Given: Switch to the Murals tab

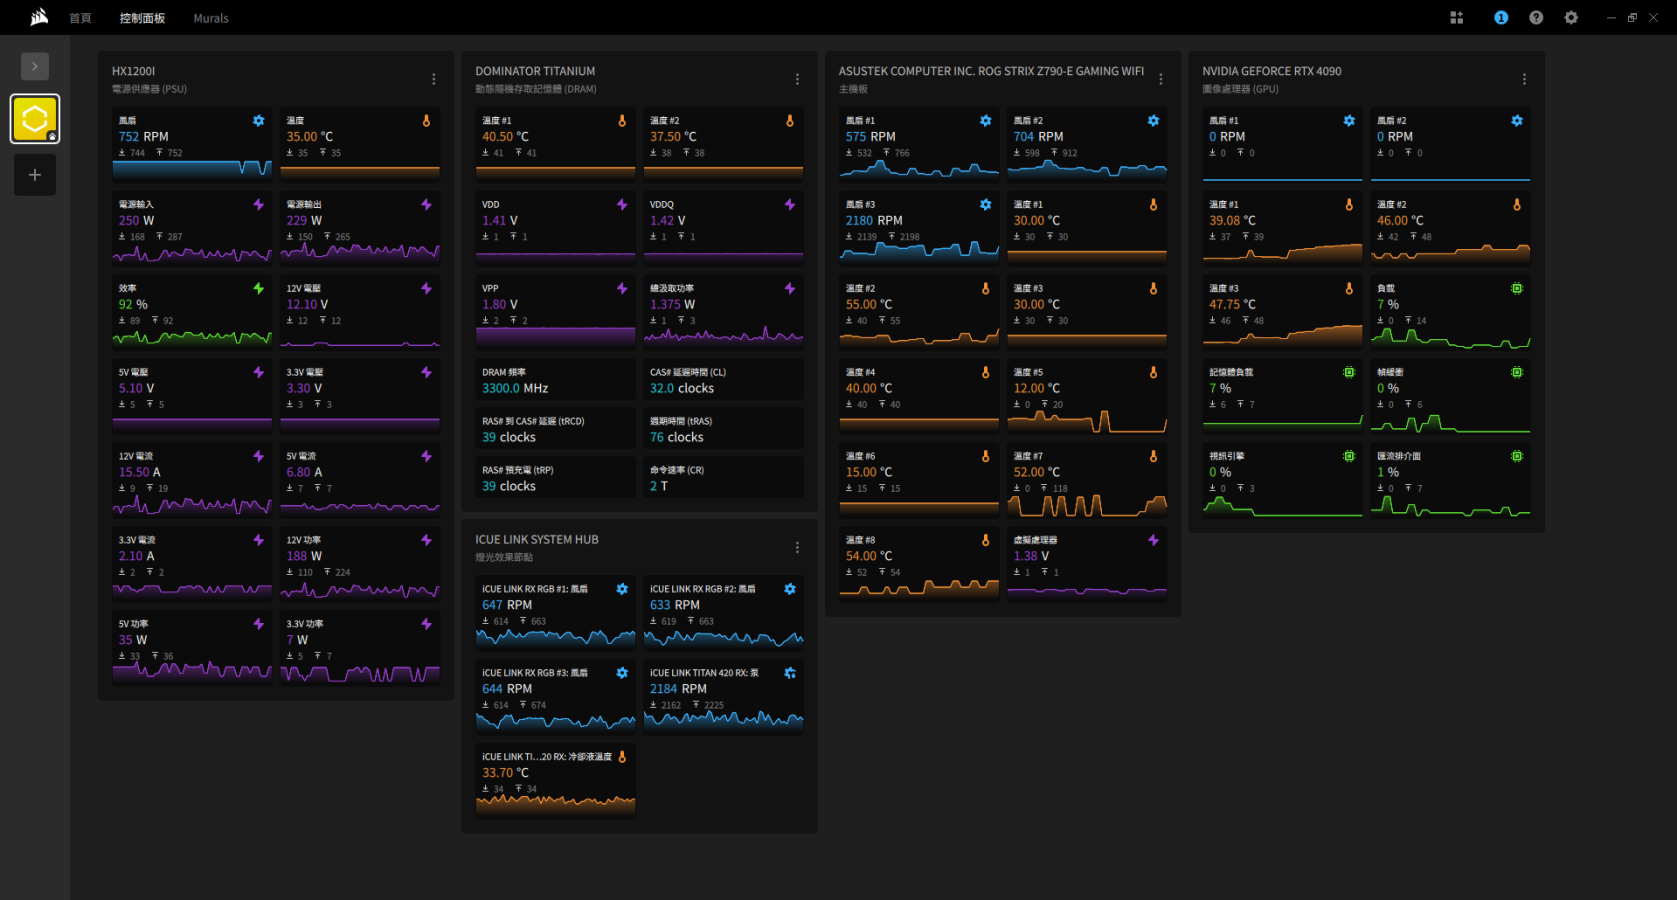Looking at the screenshot, I should pyautogui.click(x=211, y=18).
